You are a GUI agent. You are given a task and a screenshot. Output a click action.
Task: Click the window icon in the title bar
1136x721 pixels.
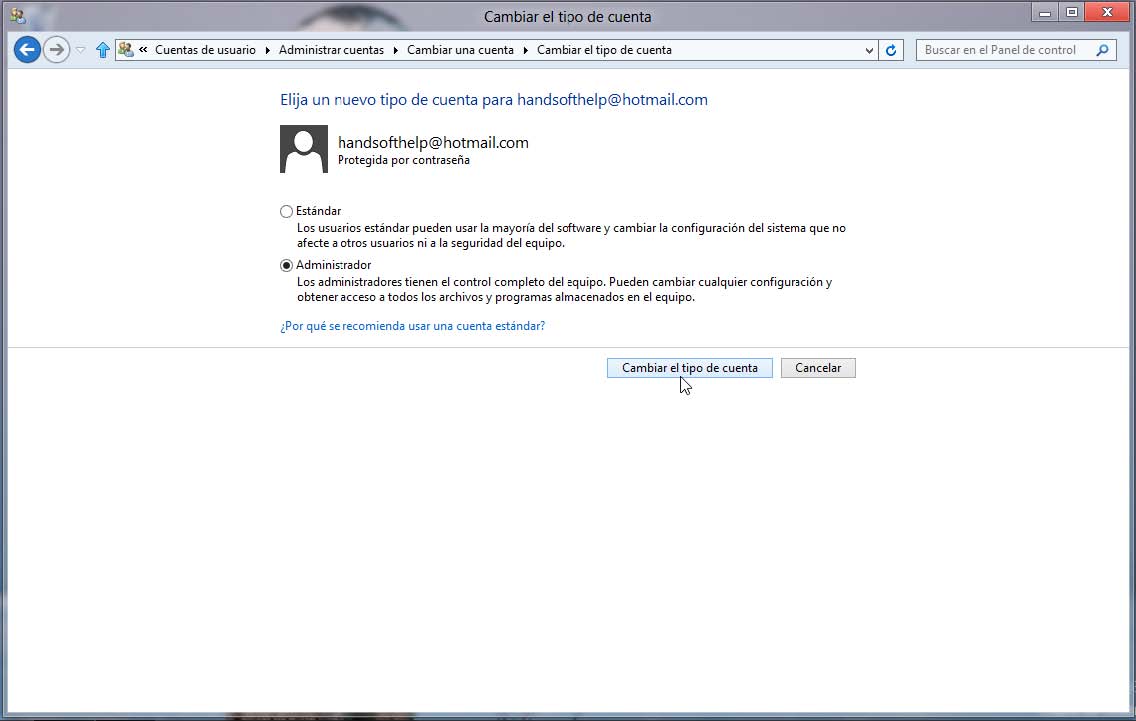17,15
